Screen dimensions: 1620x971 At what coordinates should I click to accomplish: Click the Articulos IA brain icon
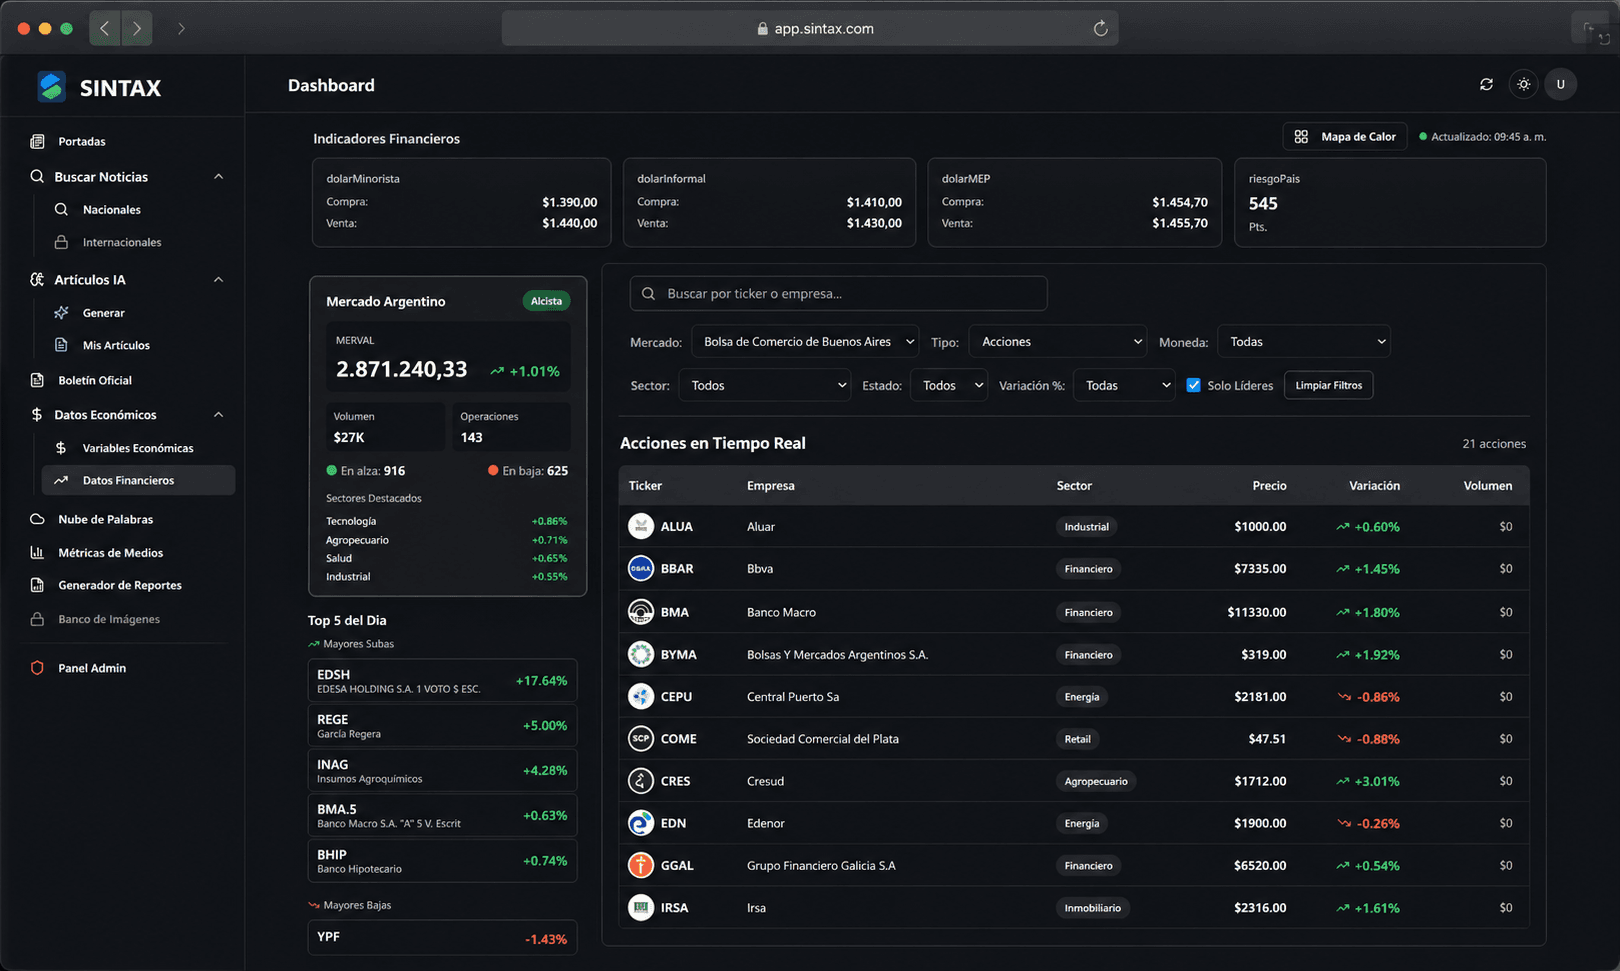pos(37,279)
